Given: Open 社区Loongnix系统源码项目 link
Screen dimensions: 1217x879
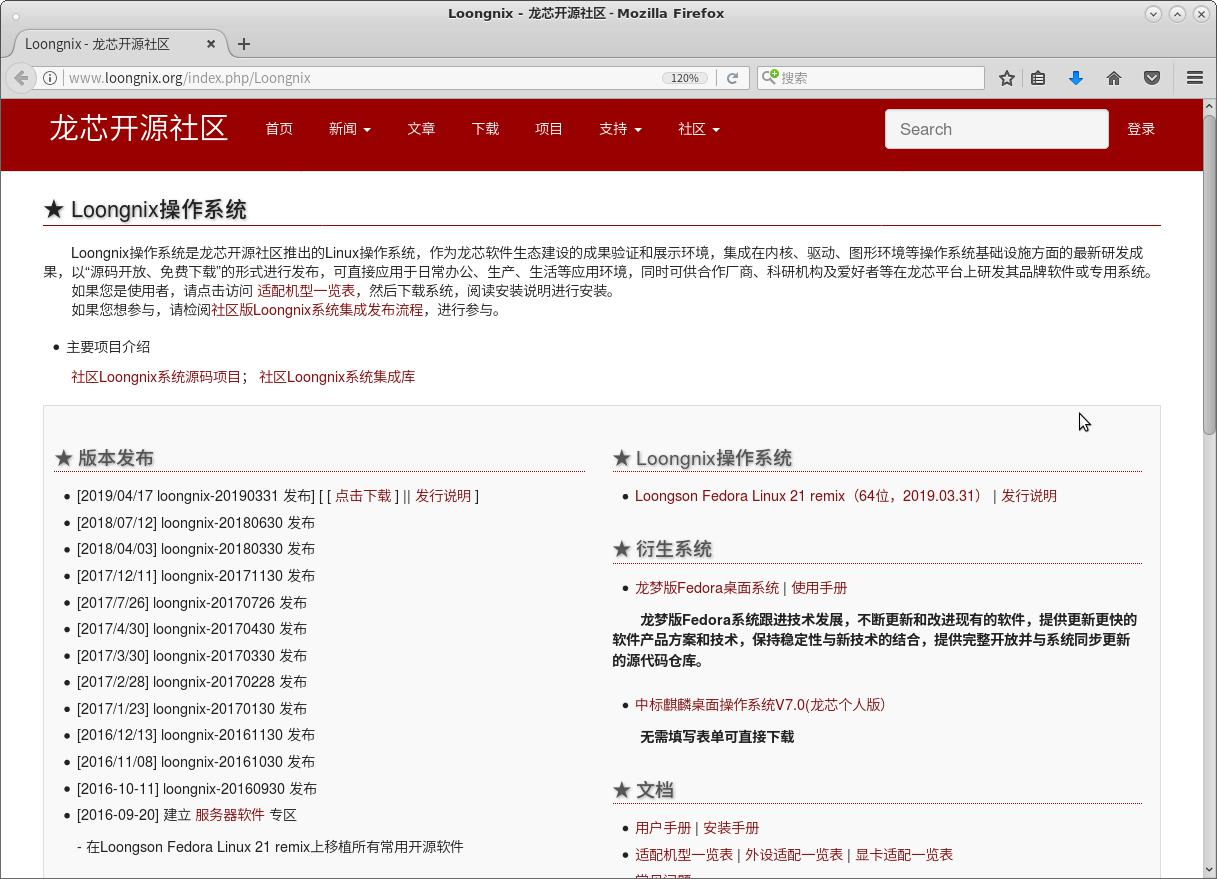Looking at the screenshot, I should [156, 377].
